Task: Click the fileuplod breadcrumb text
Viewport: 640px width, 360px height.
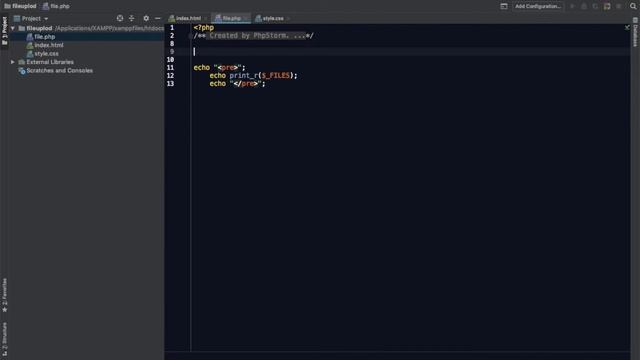Action: pos(24,6)
